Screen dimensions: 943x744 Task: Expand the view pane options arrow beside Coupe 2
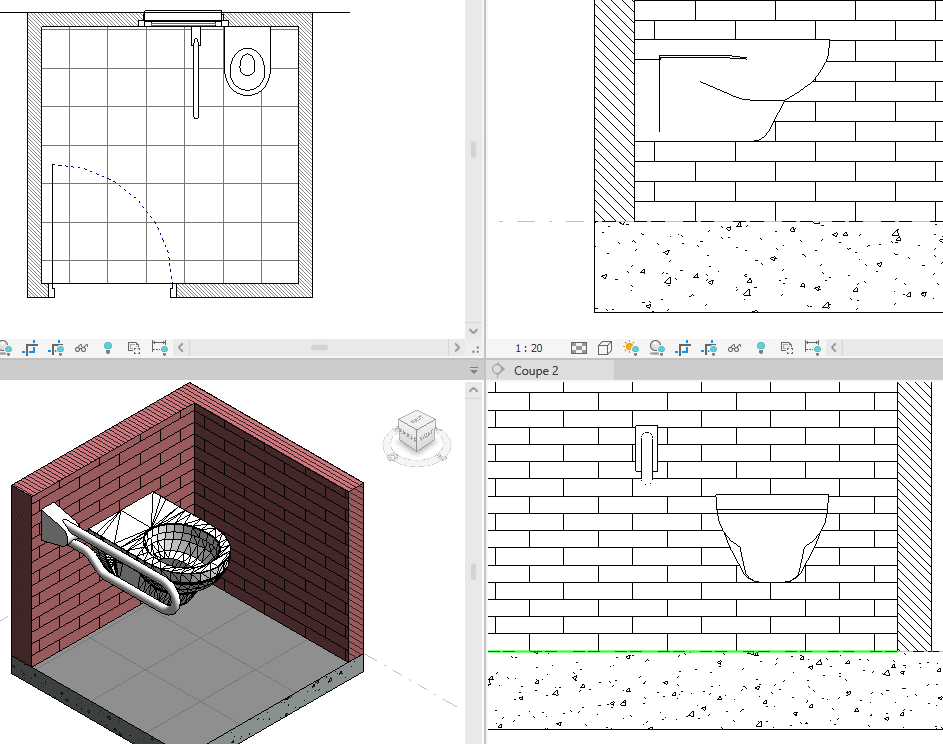coord(475,370)
